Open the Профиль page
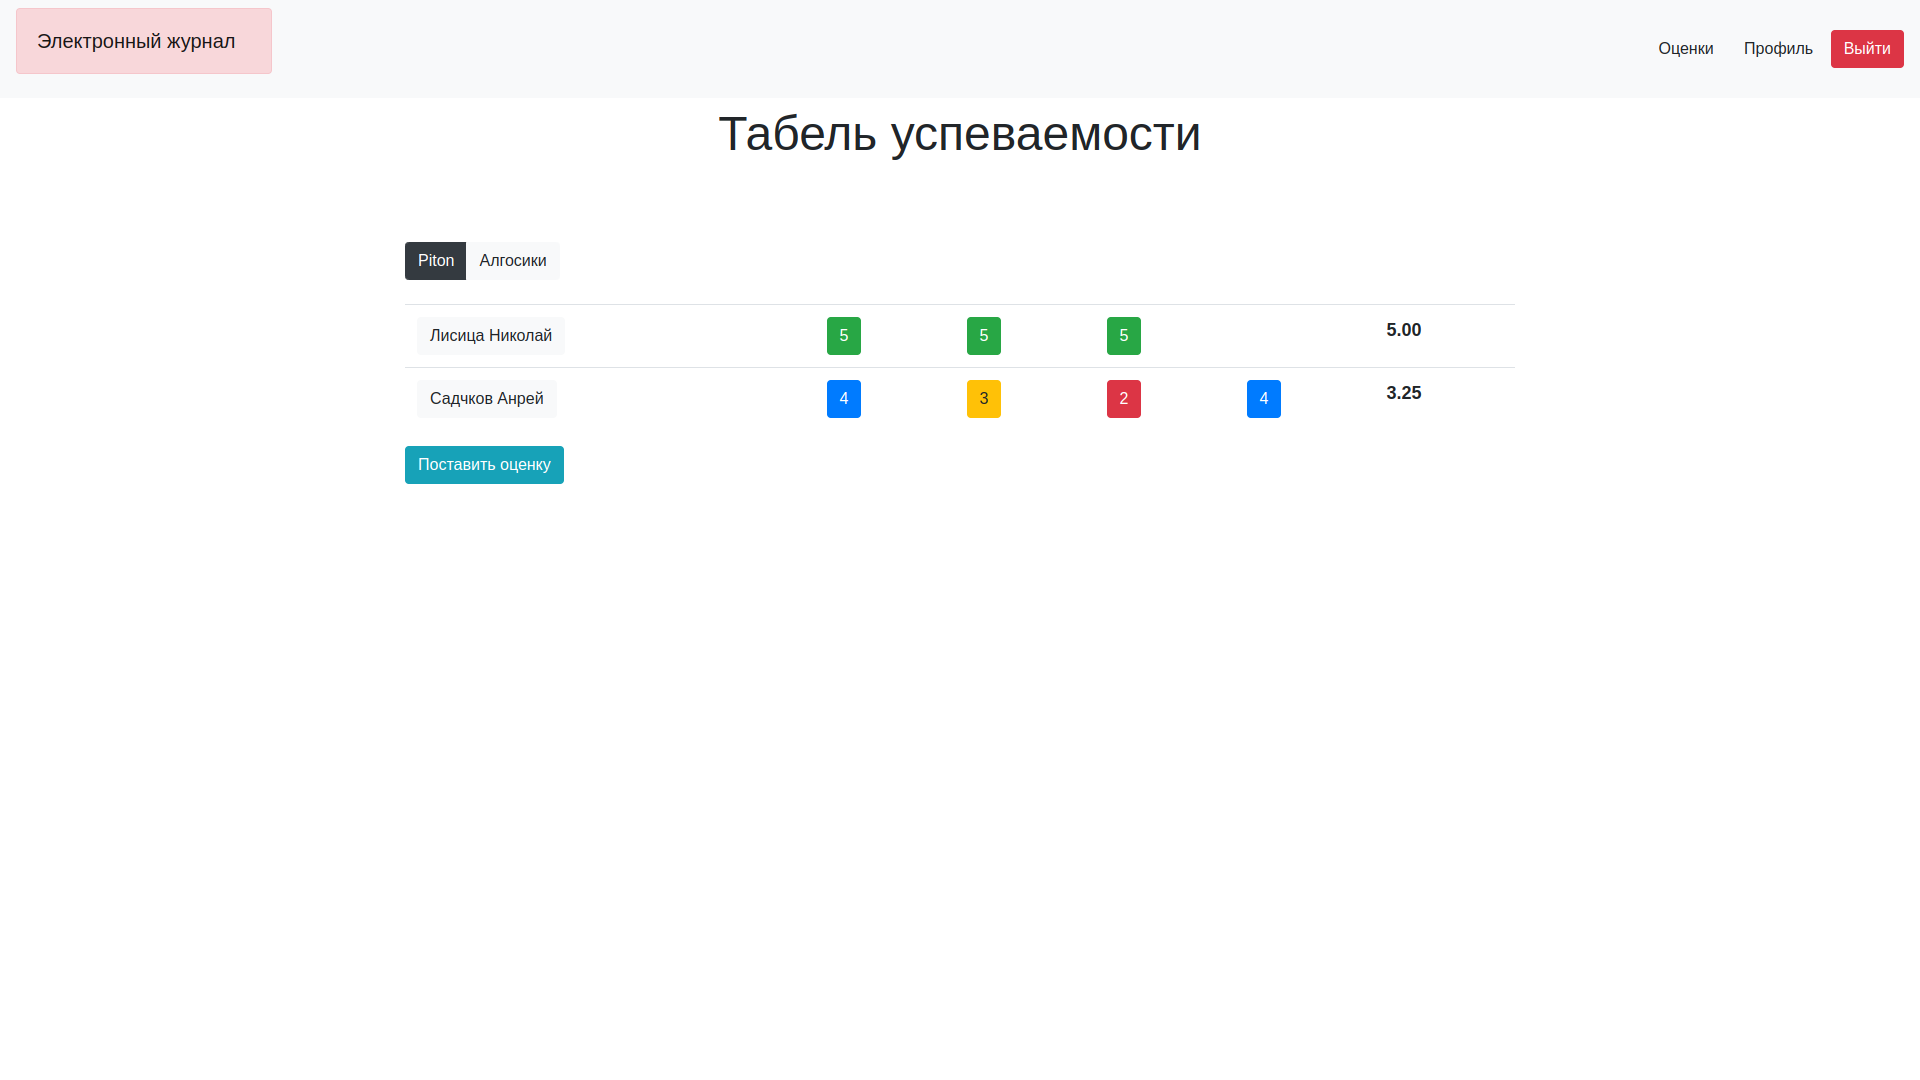This screenshot has width=1920, height=1080. [1777, 48]
